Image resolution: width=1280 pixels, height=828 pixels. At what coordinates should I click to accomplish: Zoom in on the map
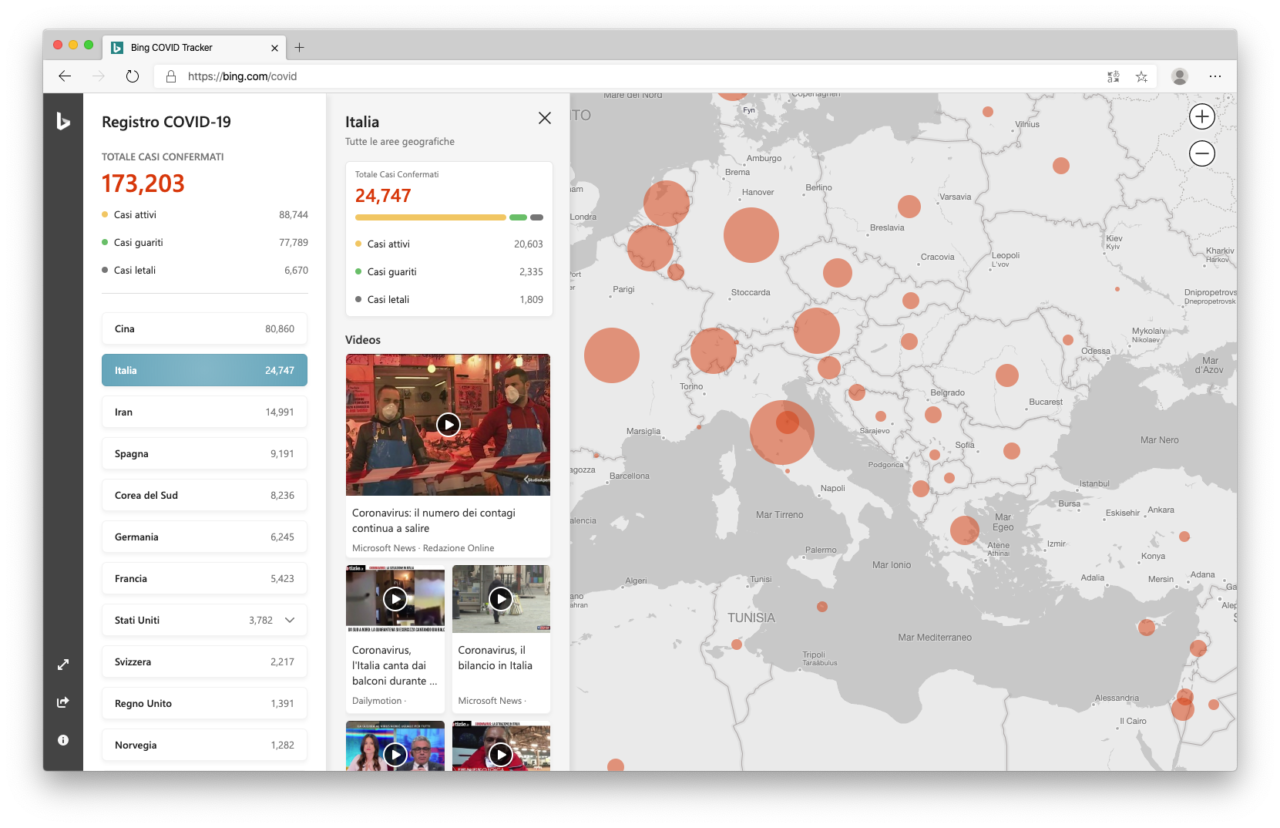click(1201, 117)
